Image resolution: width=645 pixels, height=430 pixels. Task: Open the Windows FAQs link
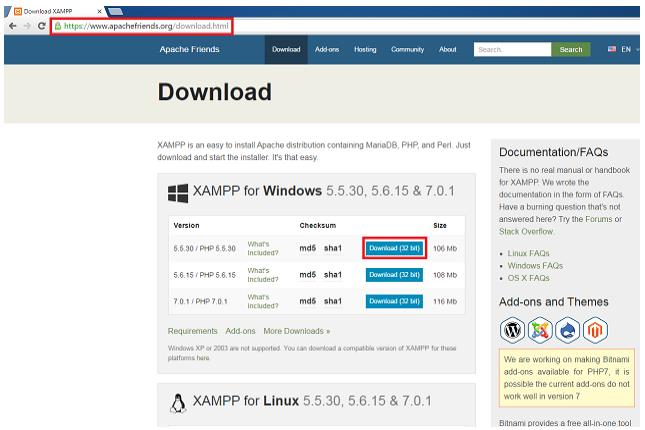click(535, 265)
